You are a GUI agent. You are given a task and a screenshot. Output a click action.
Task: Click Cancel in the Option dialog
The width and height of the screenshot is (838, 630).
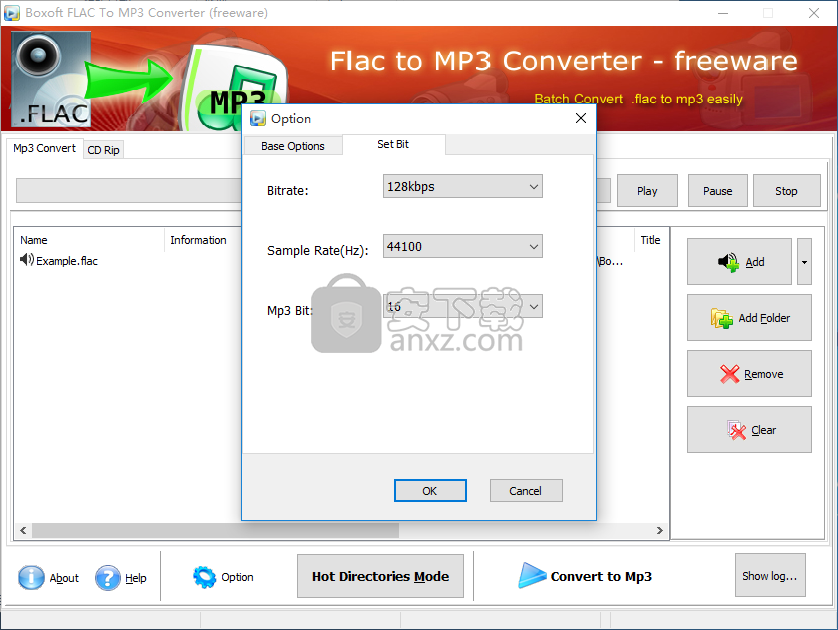click(526, 491)
